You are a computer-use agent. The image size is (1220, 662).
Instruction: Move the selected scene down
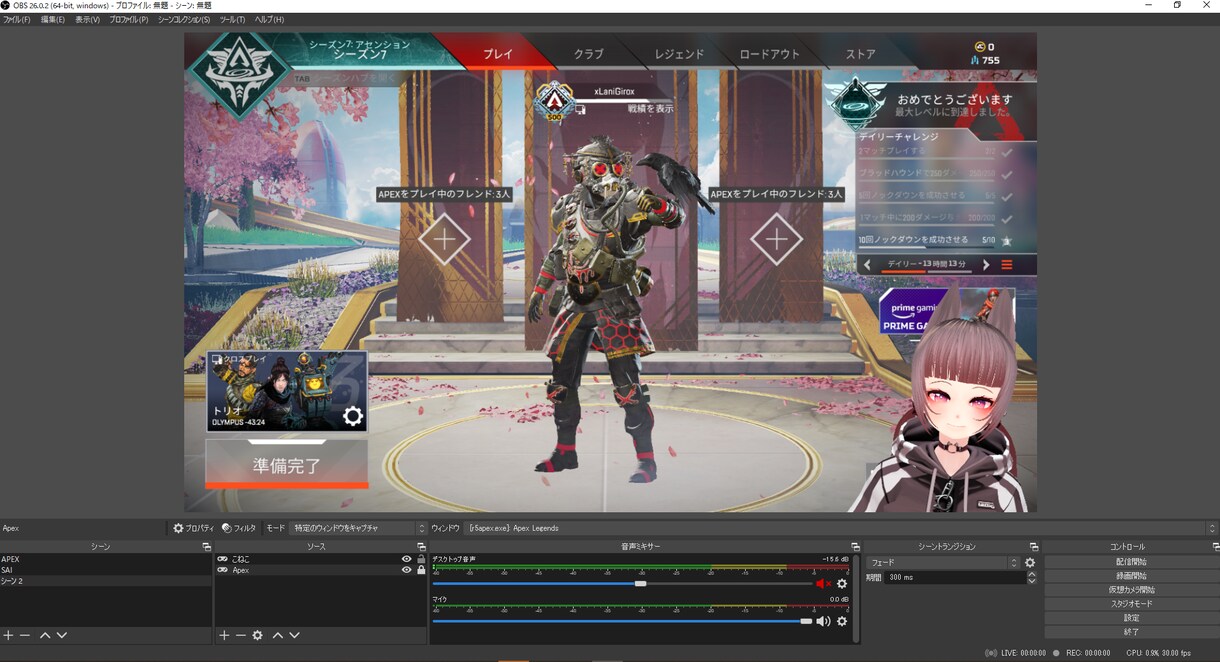[62, 635]
